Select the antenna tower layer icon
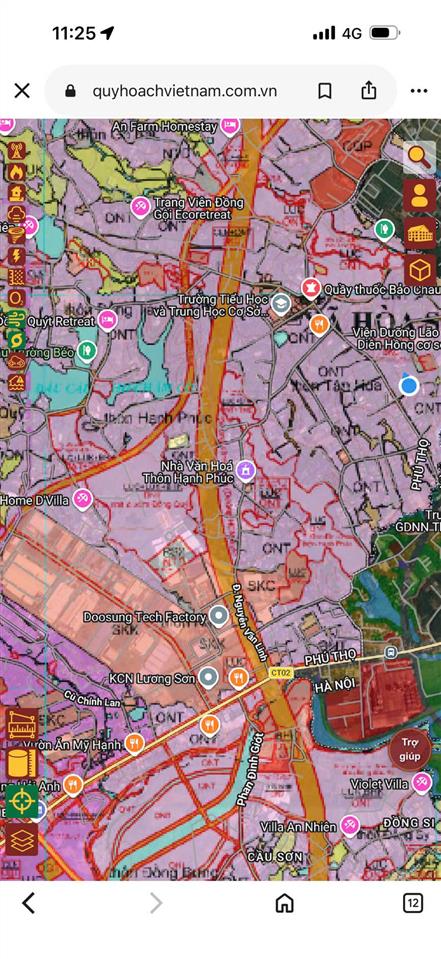 coord(16,150)
